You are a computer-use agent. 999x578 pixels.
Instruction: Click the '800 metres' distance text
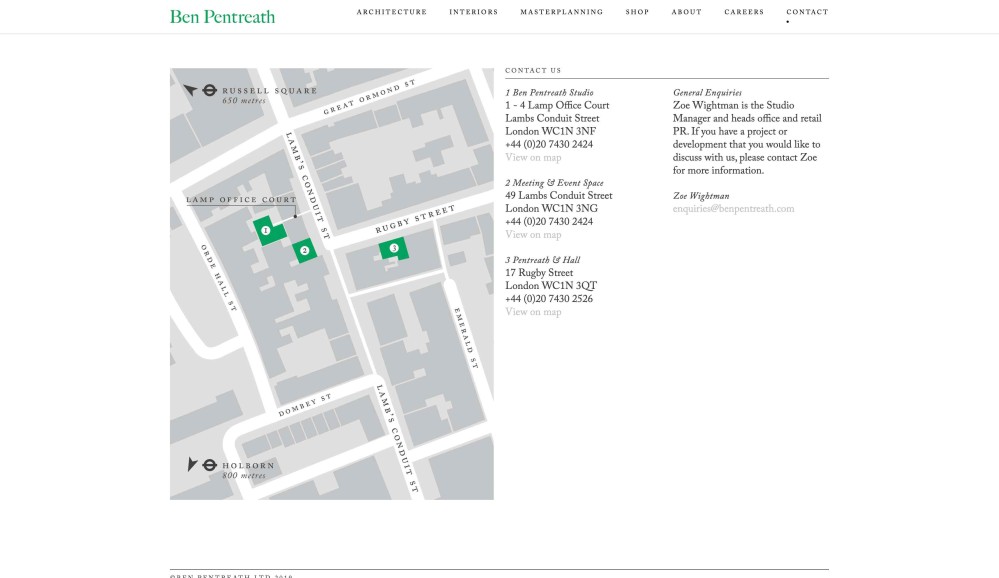pyautogui.click(x=244, y=475)
